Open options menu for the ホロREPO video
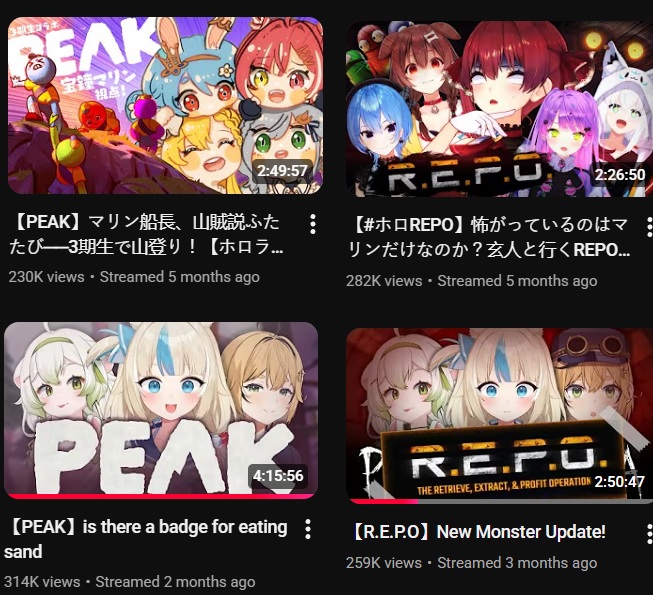This screenshot has width=653, height=595. [x=649, y=227]
